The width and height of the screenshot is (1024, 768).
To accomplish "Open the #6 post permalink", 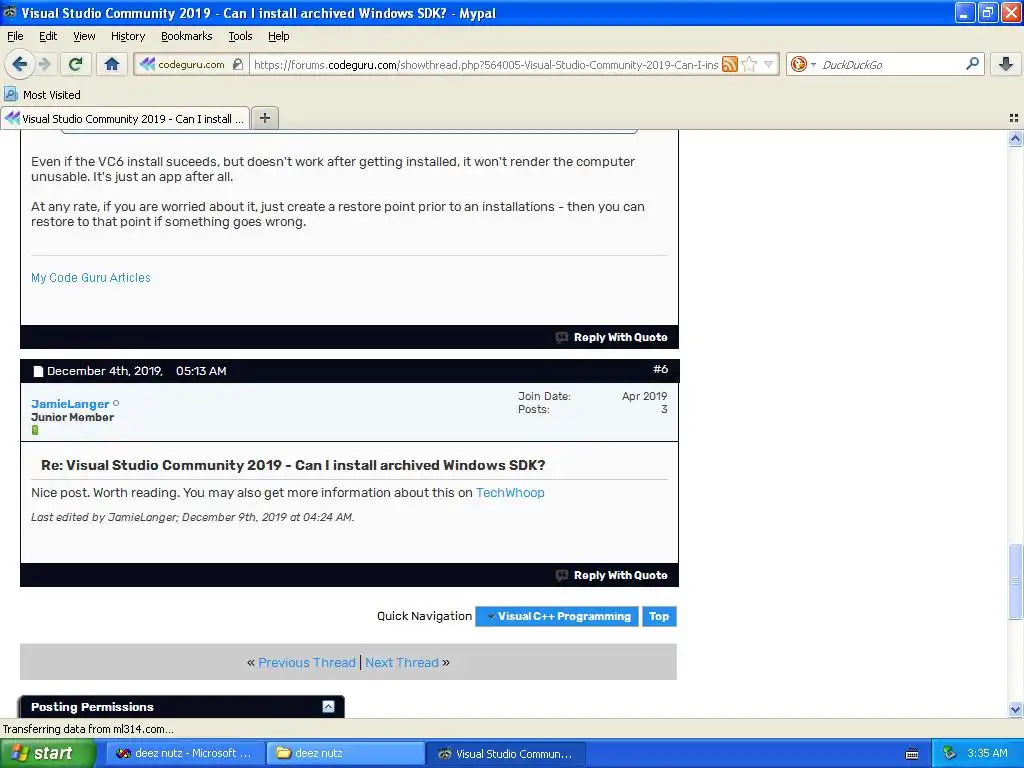I will pos(660,369).
